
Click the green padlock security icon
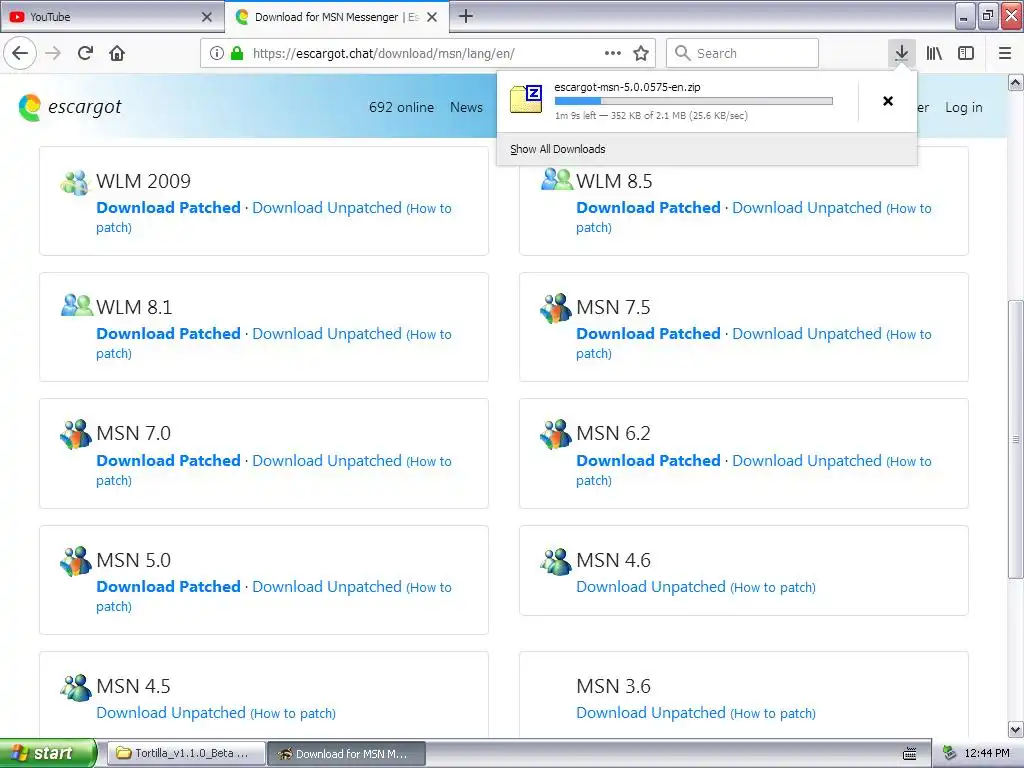(x=237, y=53)
